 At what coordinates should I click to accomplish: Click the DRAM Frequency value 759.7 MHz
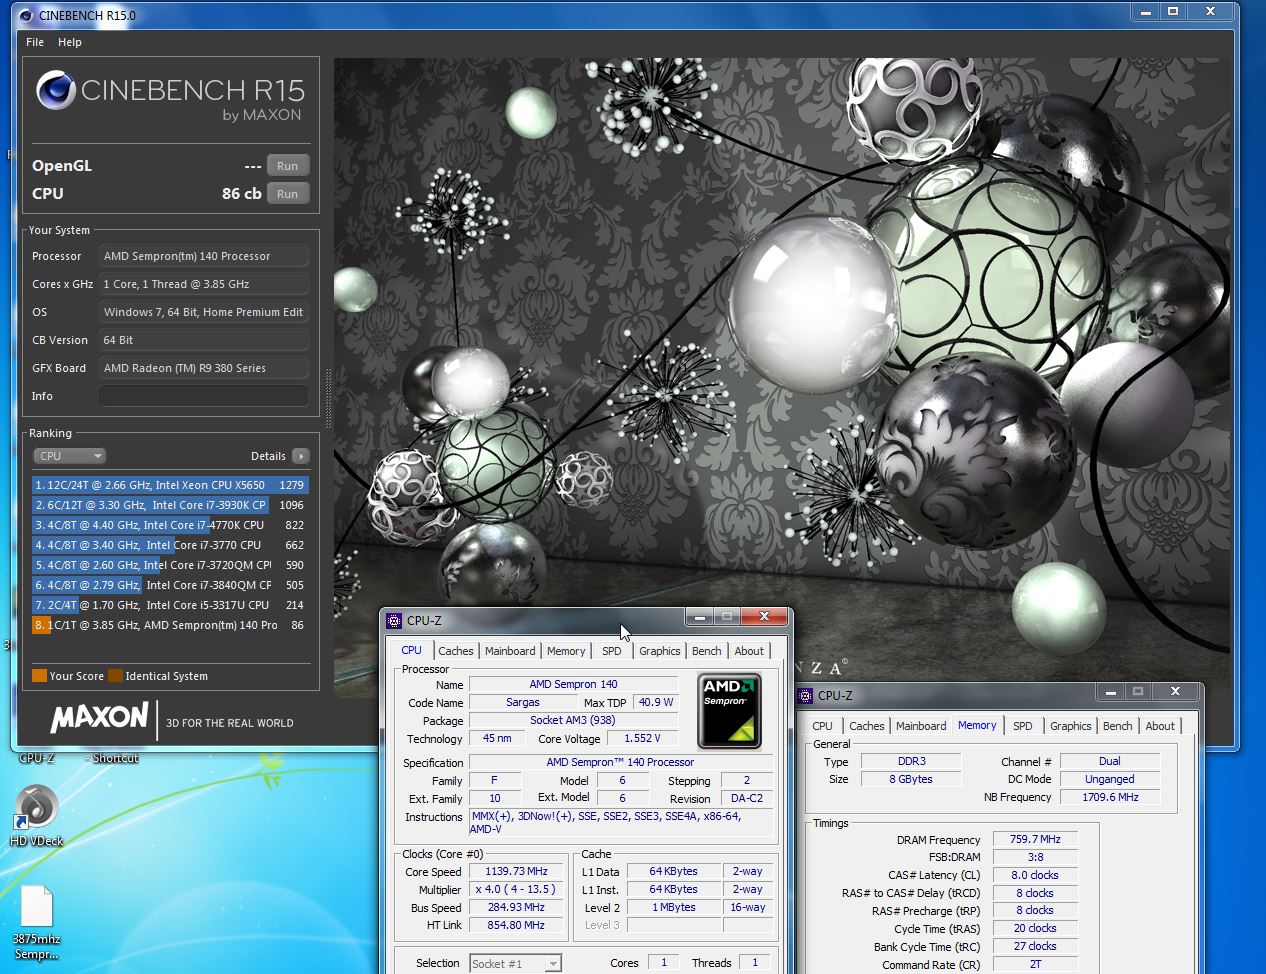tap(1036, 839)
